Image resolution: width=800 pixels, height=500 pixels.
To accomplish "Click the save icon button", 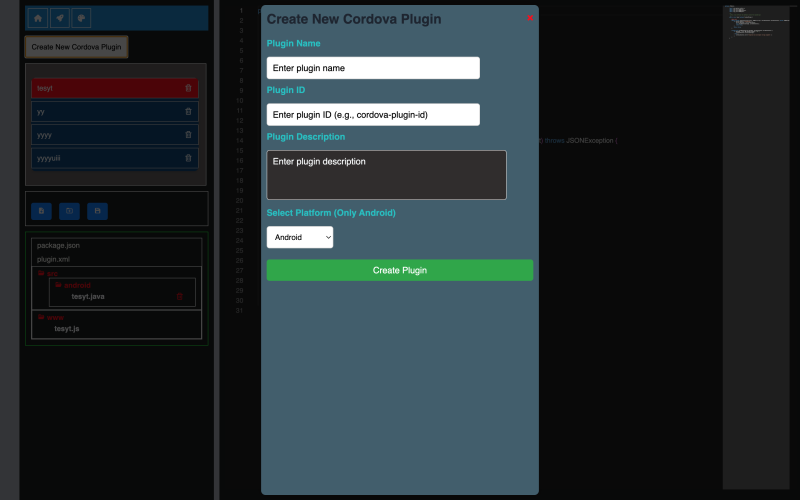I will [x=97, y=211].
